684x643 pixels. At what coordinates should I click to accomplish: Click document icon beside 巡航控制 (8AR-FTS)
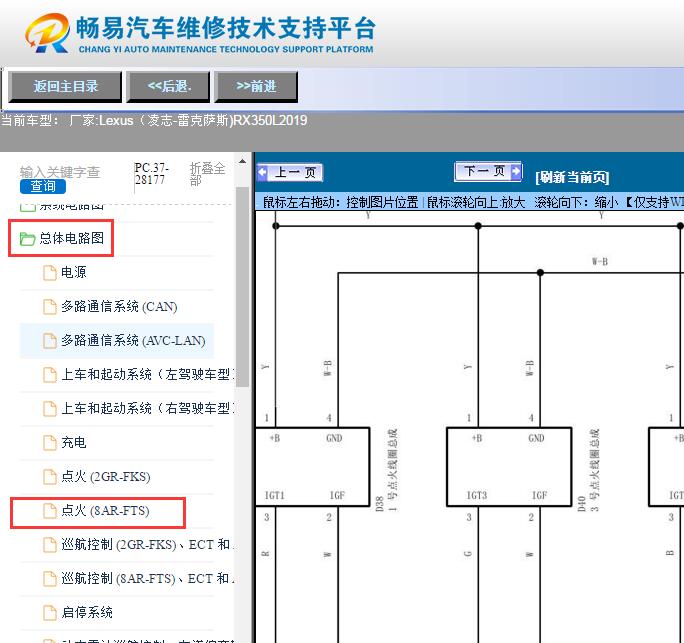pyautogui.click(x=50, y=579)
